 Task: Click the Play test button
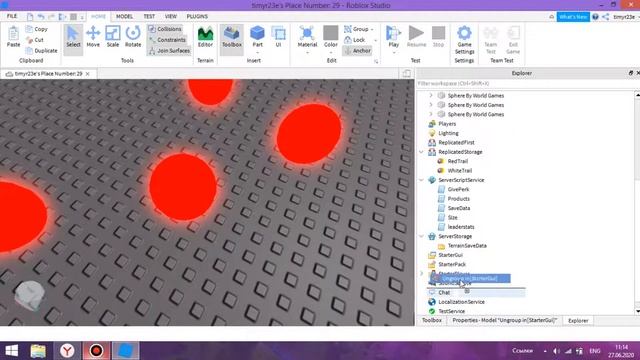(x=393, y=36)
